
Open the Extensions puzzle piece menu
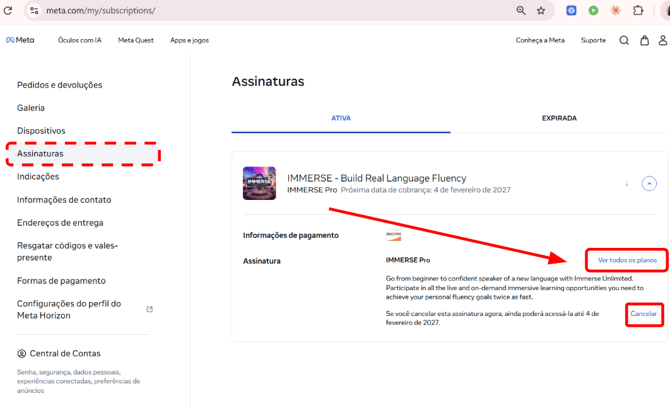[x=638, y=10]
